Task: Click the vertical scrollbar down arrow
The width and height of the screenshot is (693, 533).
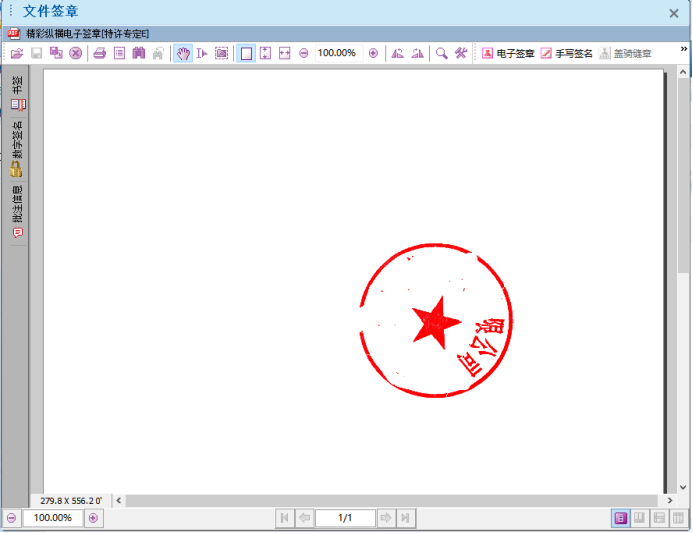Action: (683, 487)
